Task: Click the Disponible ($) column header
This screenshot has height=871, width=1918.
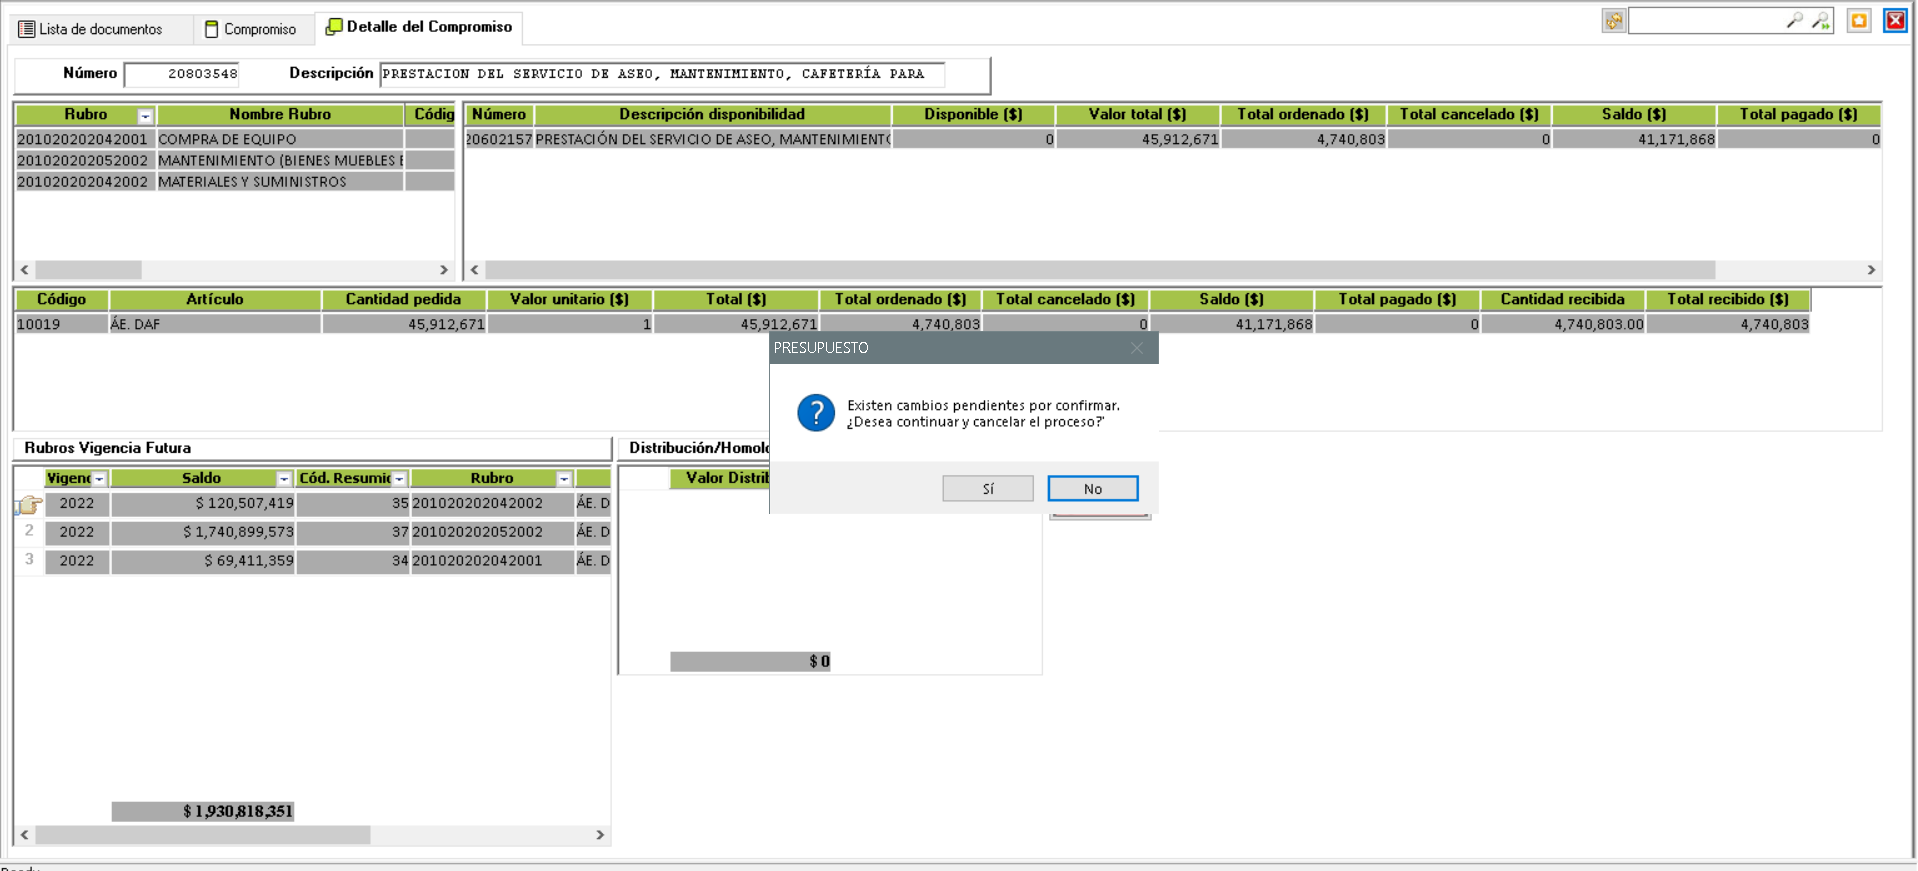Action: (x=973, y=115)
